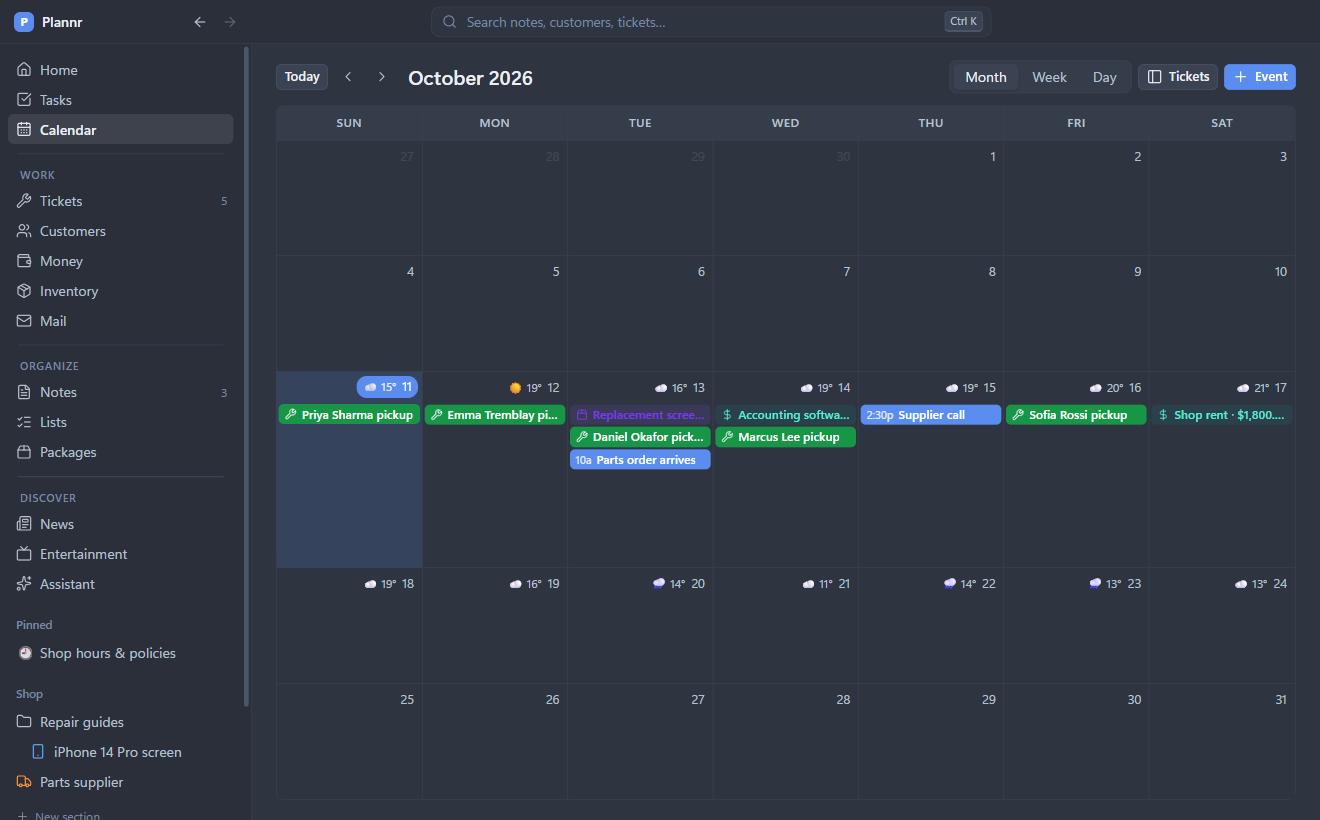Image resolution: width=1320 pixels, height=820 pixels.
Task: Open the Shop rent $1,800 event
Action: pyautogui.click(x=1222, y=415)
